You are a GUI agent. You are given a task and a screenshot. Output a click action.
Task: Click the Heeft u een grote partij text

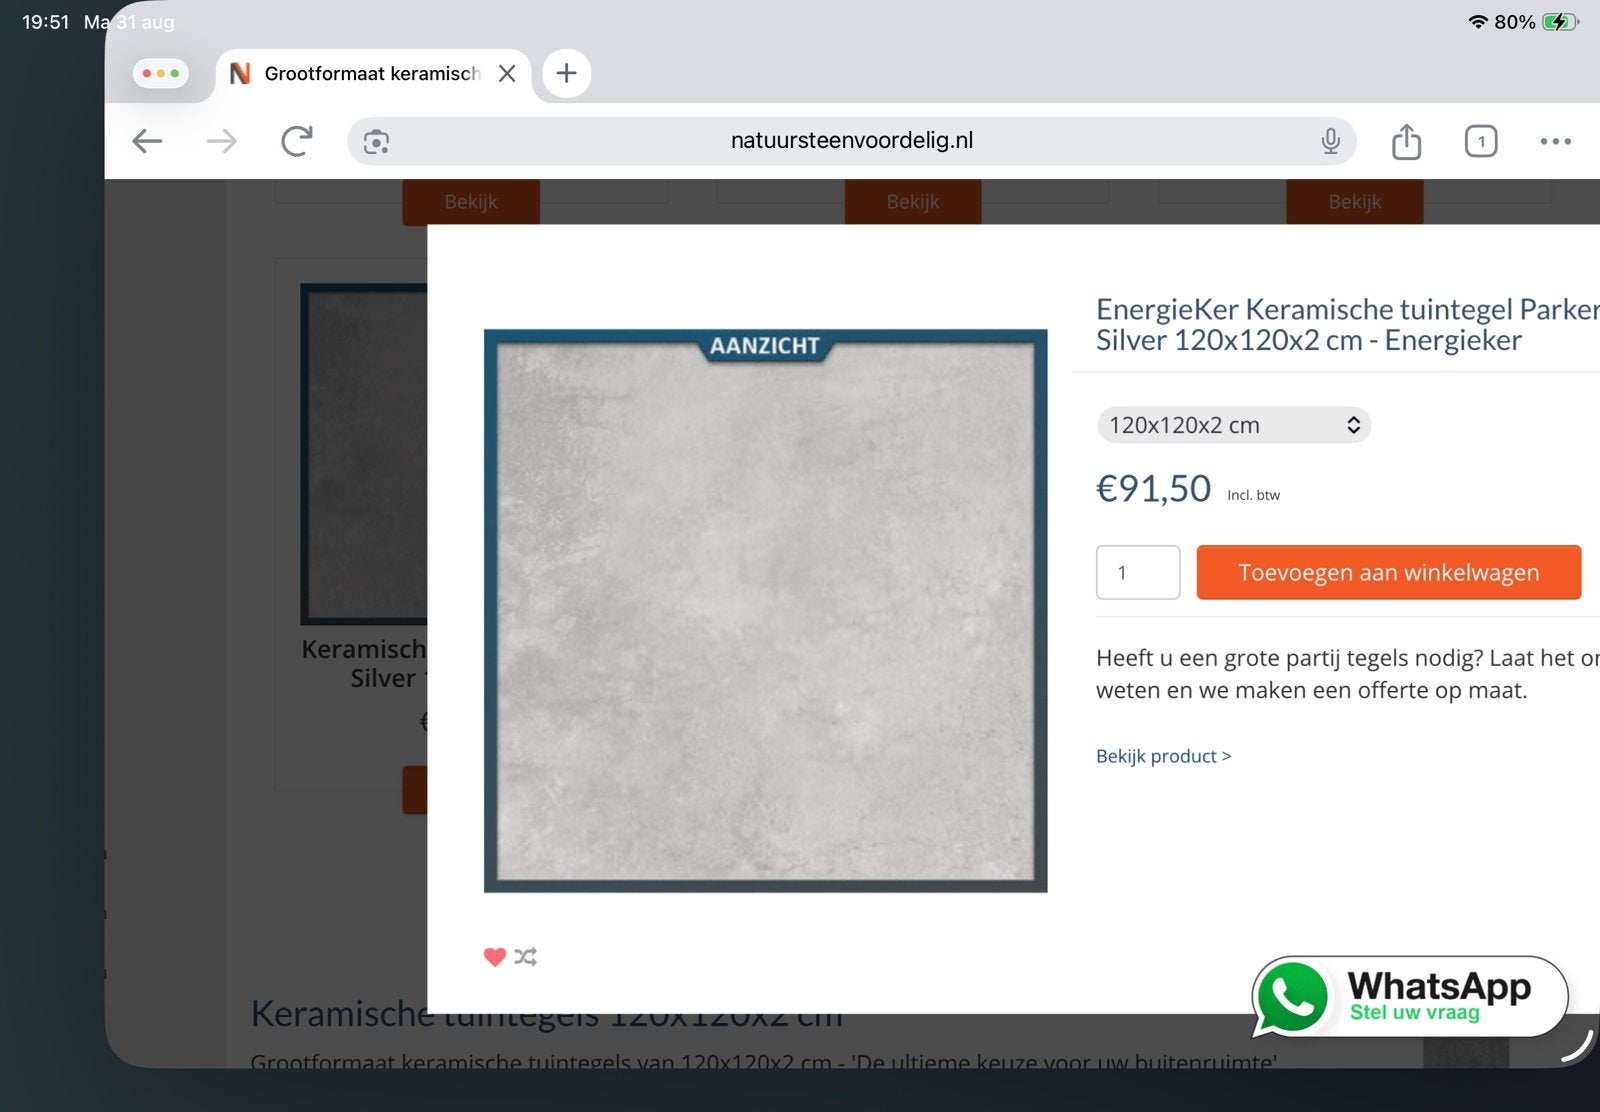click(x=1347, y=674)
